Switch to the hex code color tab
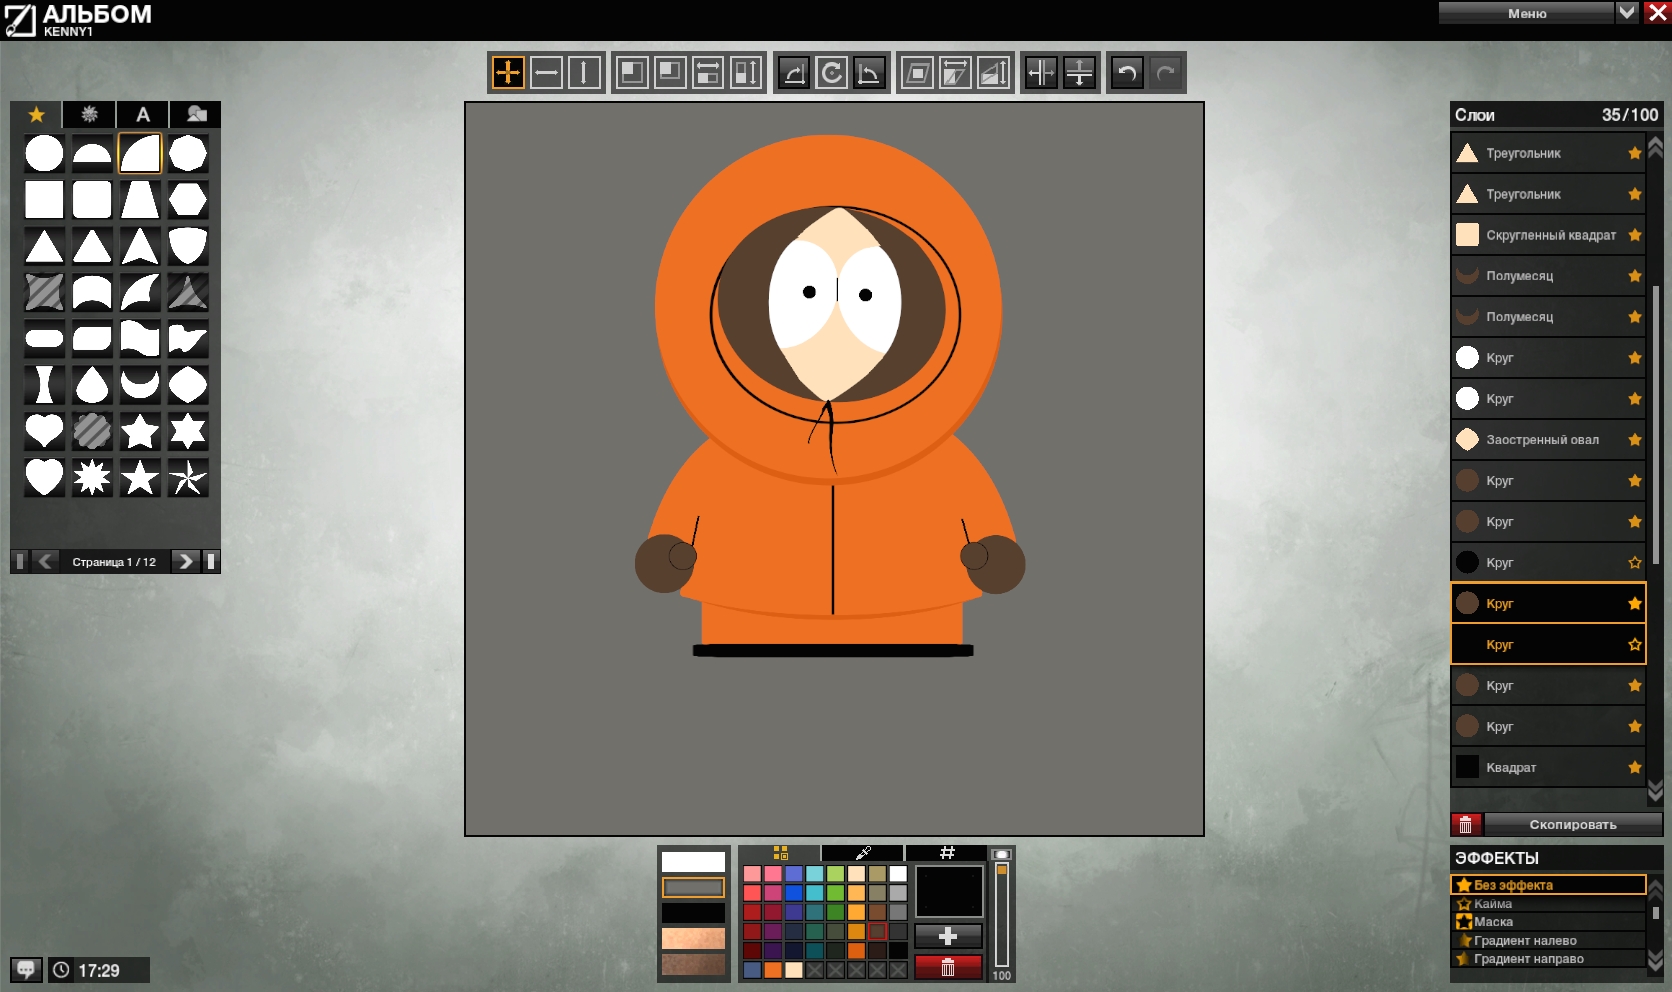Image resolution: width=1672 pixels, height=992 pixels. pos(946,853)
